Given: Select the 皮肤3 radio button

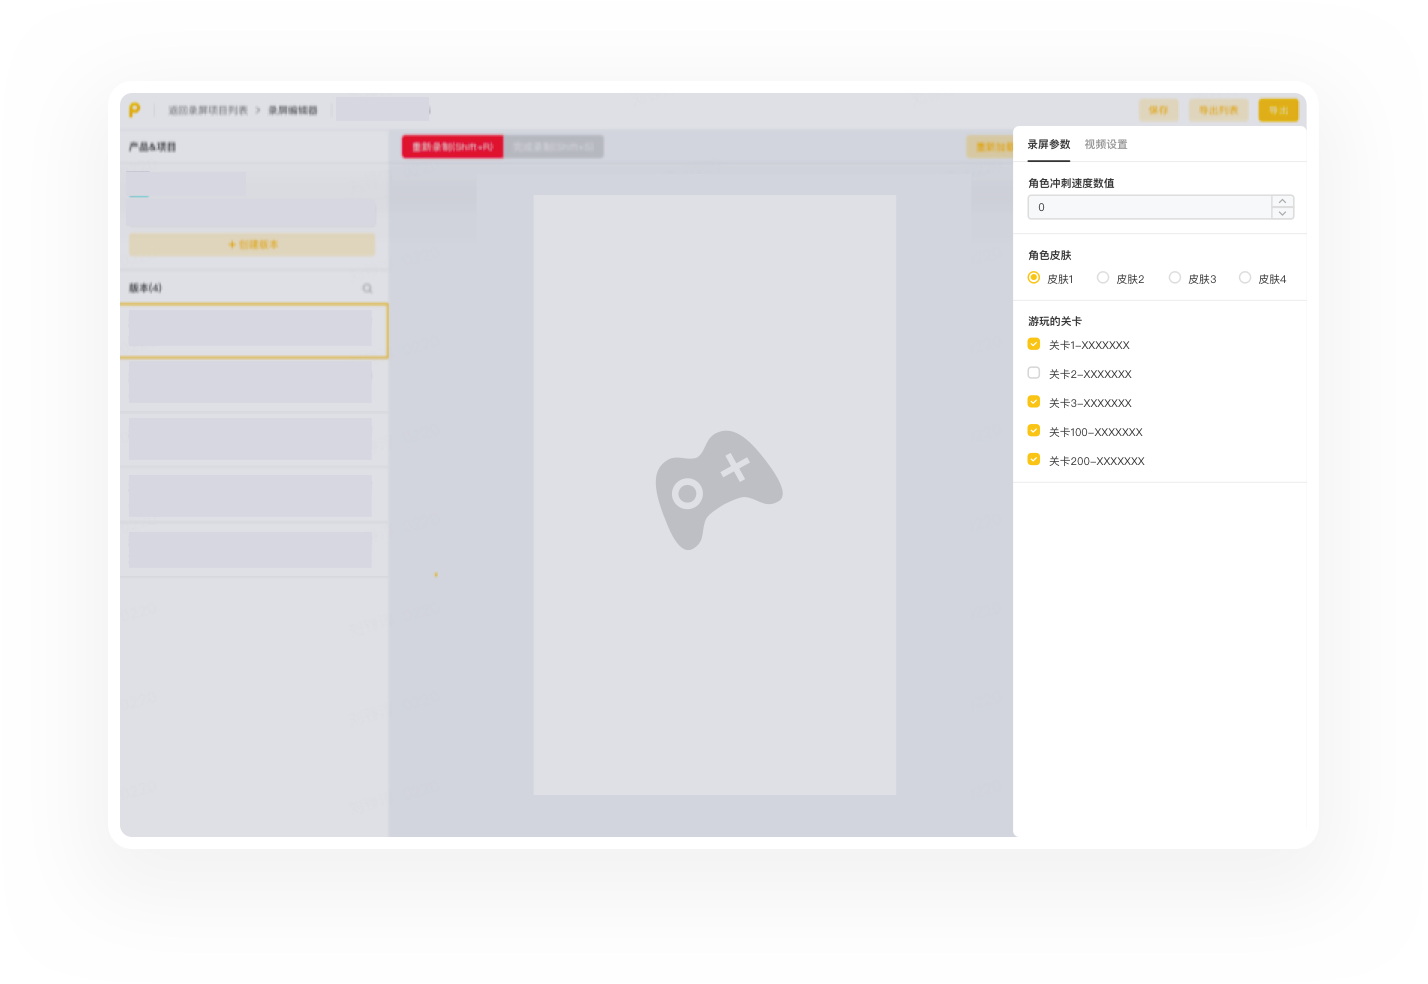Looking at the screenshot, I should [x=1175, y=278].
